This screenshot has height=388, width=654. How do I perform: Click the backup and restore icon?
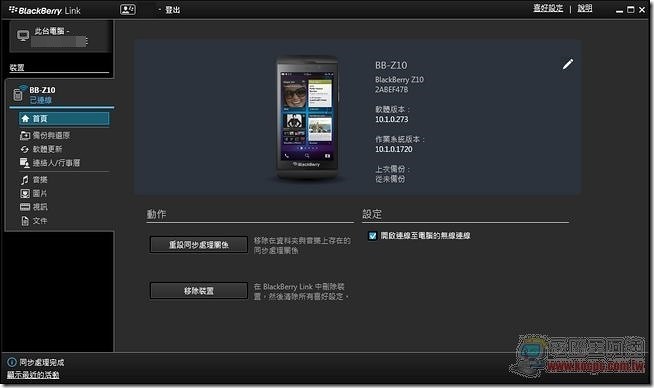pos(25,136)
